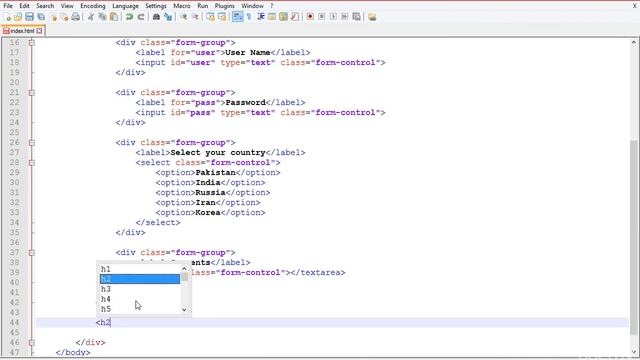Screen dimensions: 640x360
Task: Collapse the fold marker at line 37
Action: coord(32,253)
